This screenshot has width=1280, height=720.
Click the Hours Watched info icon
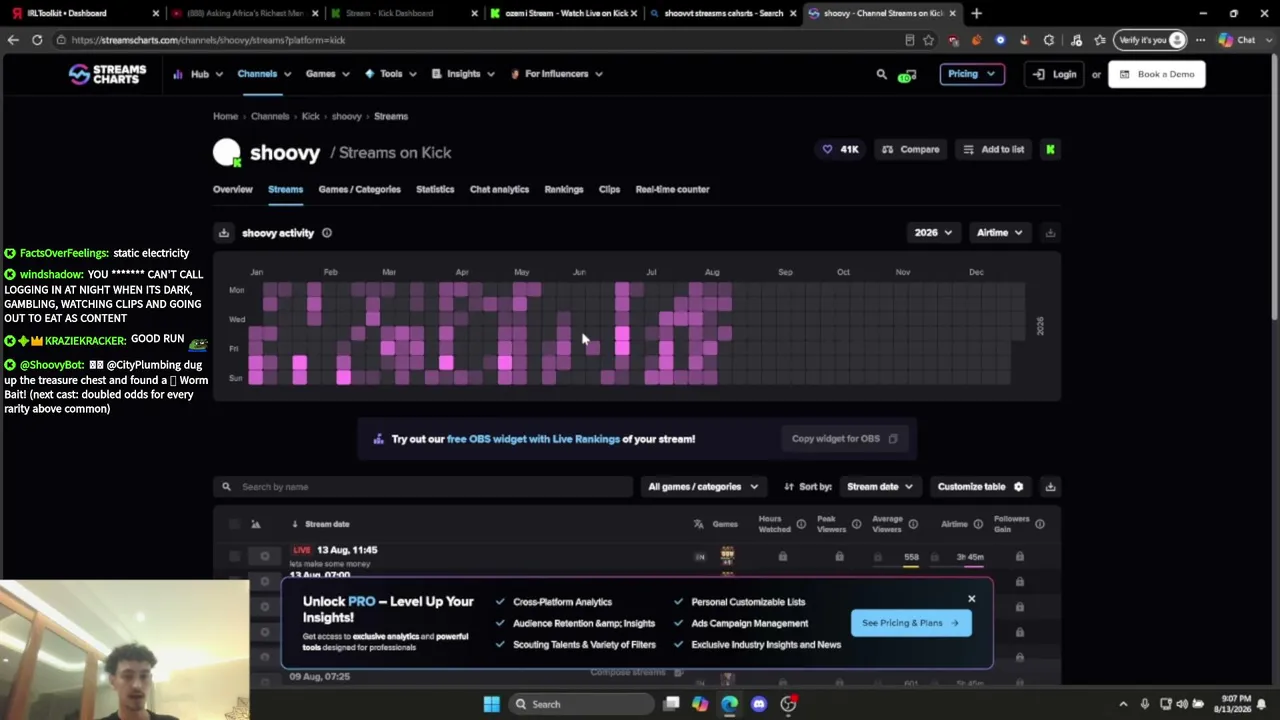point(801,524)
